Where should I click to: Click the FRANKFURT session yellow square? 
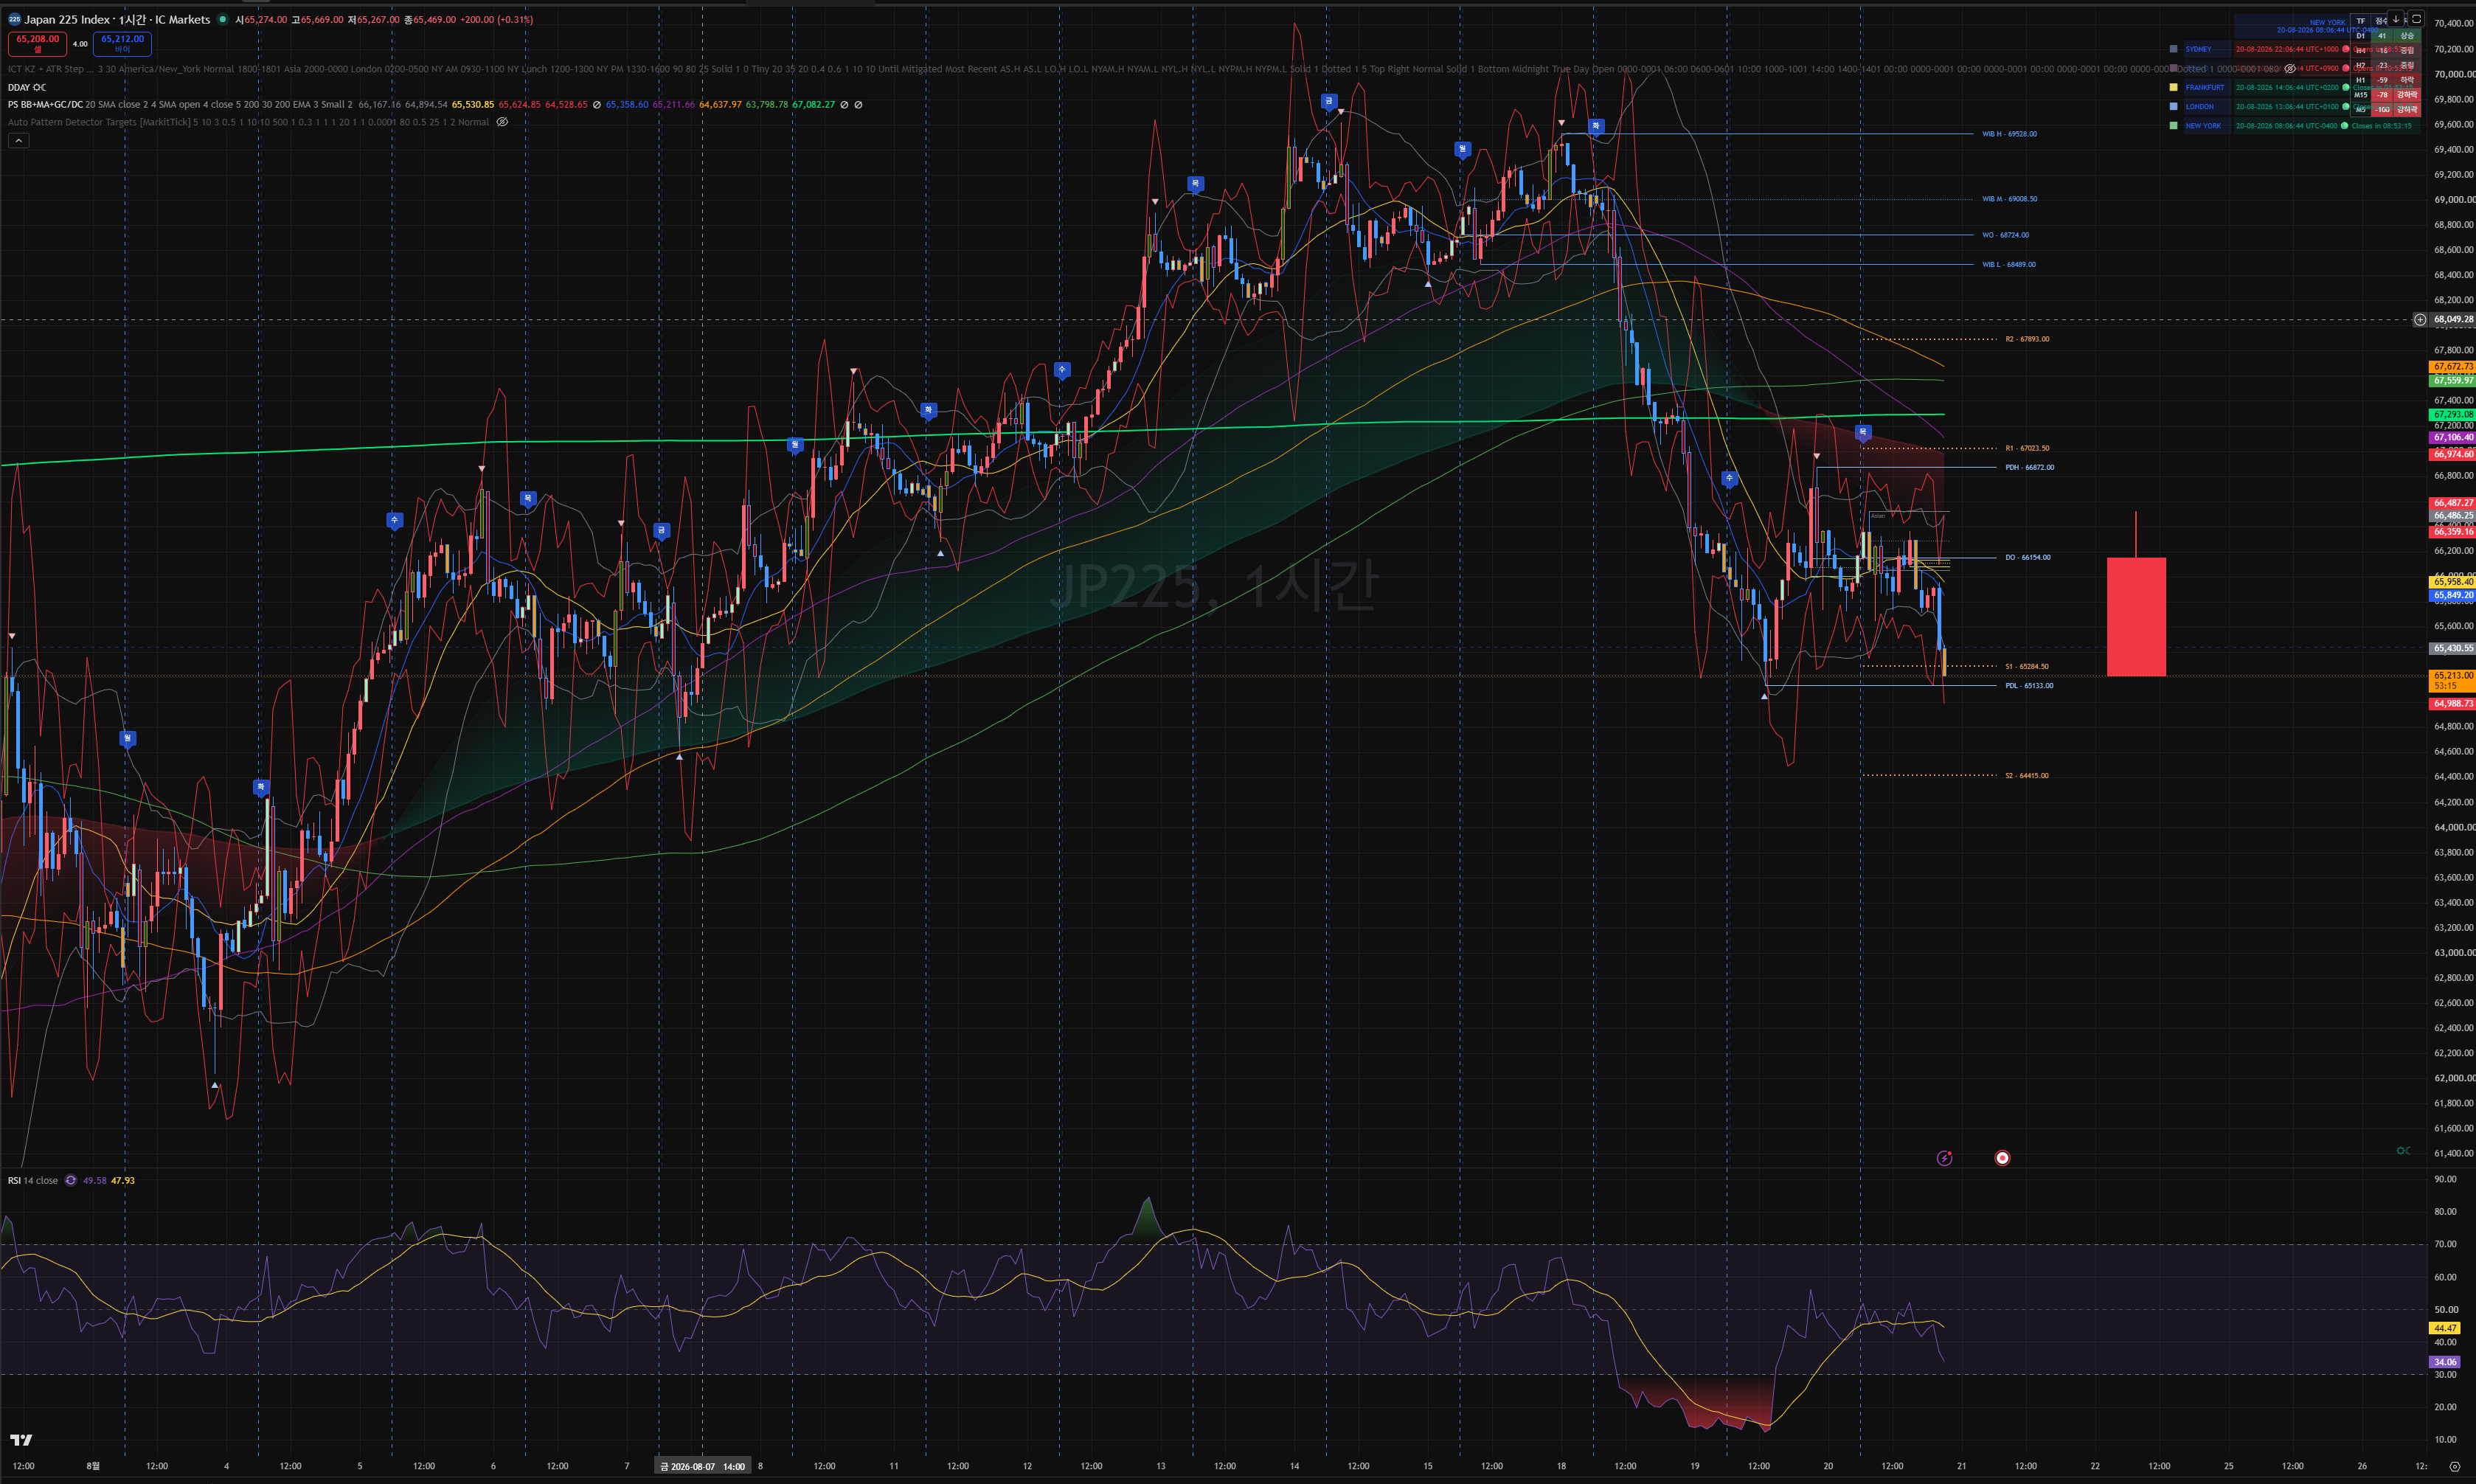tap(2173, 87)
